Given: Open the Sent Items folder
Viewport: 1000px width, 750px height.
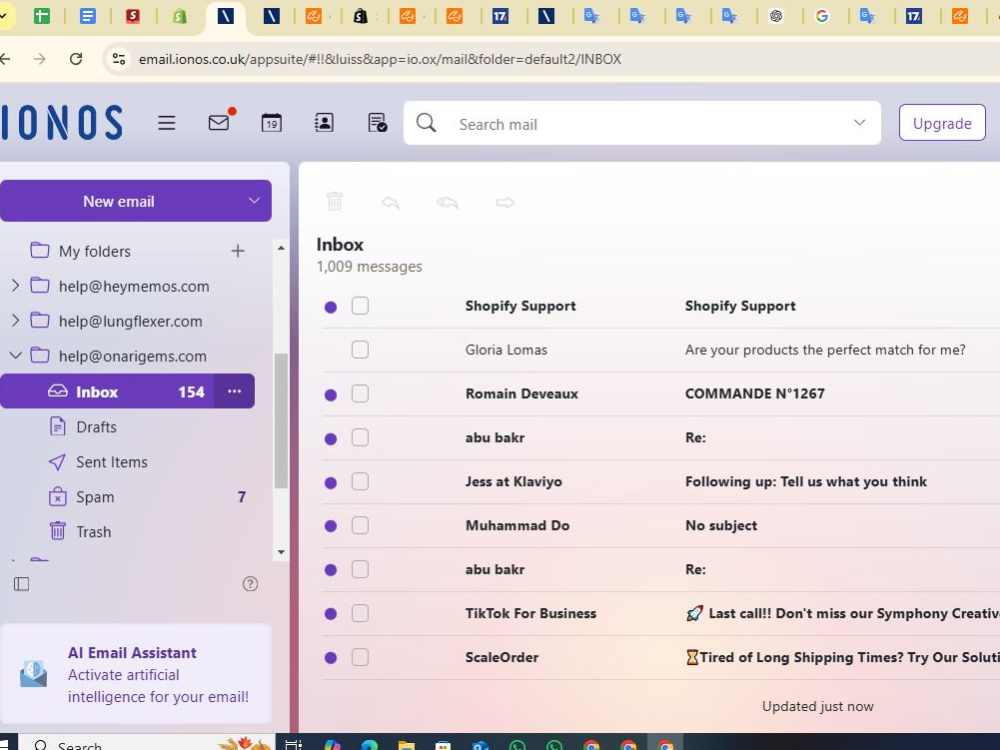Looking at the screenshot, I should coord(112,462).
